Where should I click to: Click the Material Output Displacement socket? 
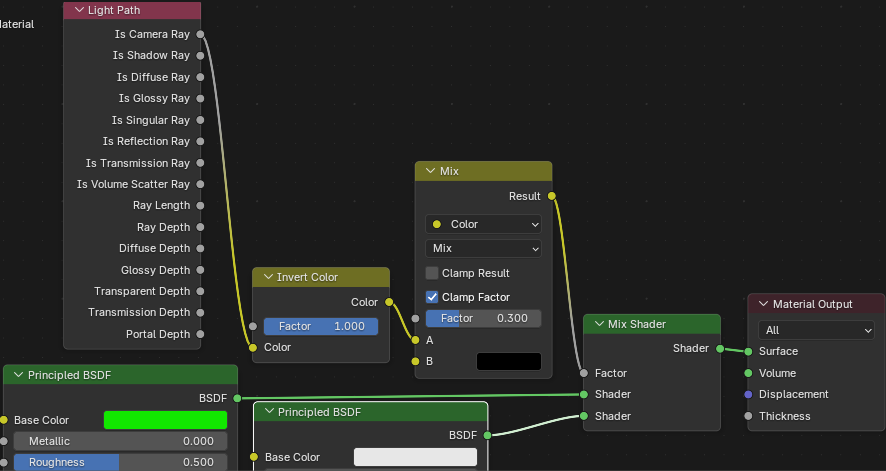[x=748, y=394]
